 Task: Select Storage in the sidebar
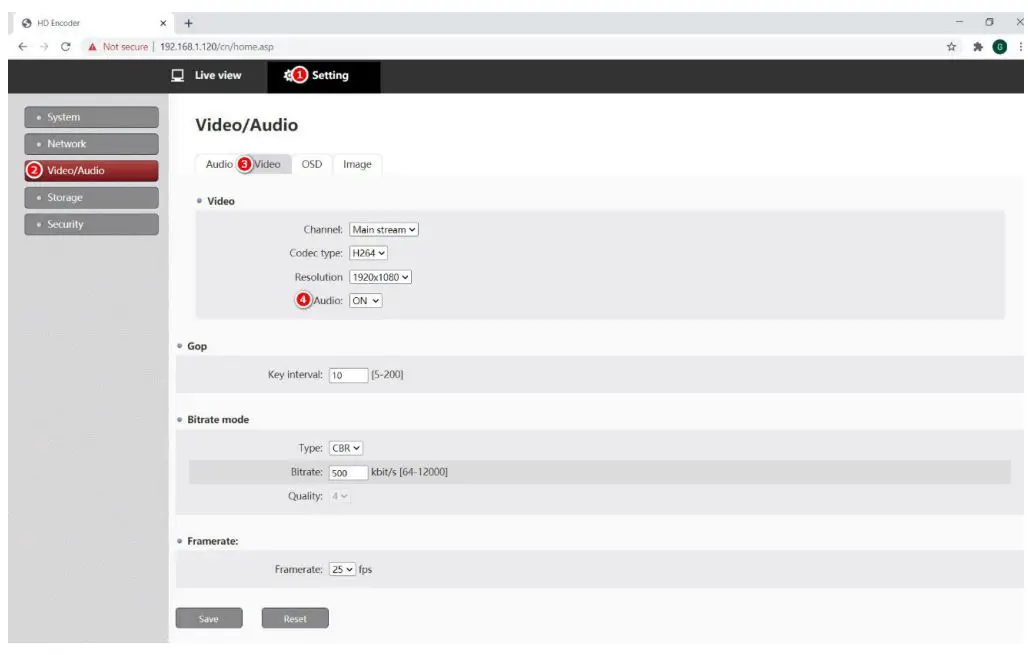pyautogui.click(x=92, y=197)
